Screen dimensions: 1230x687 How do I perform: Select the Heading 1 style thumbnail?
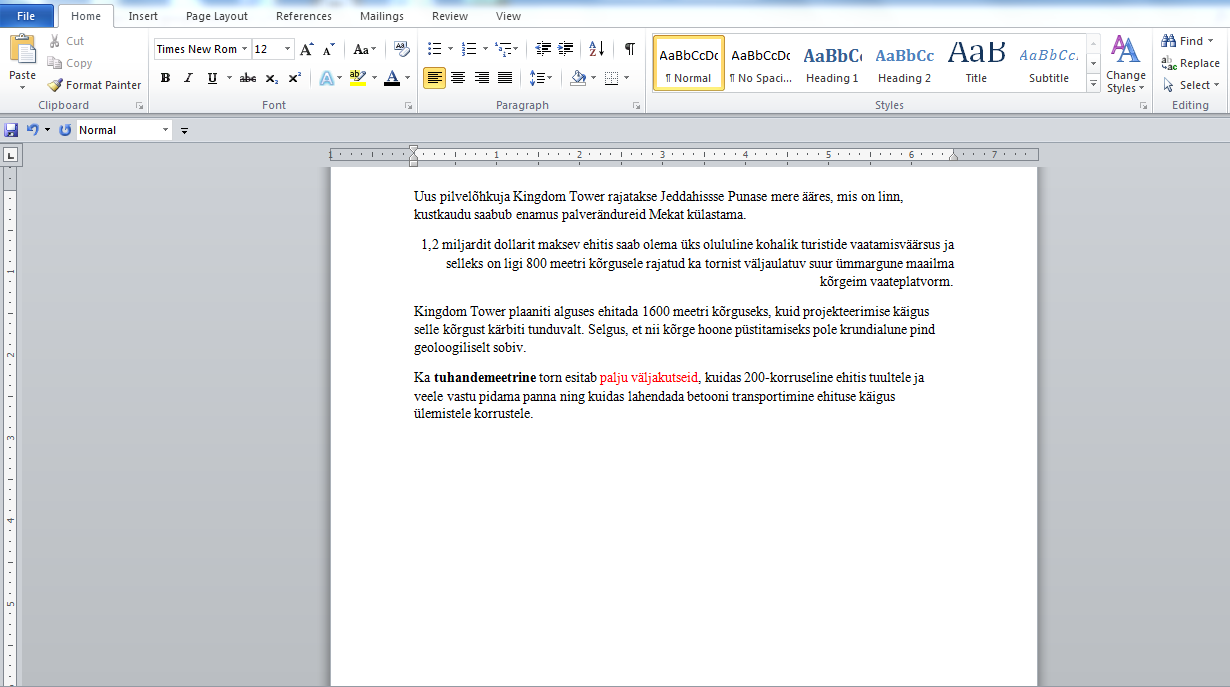coord(832,64)
